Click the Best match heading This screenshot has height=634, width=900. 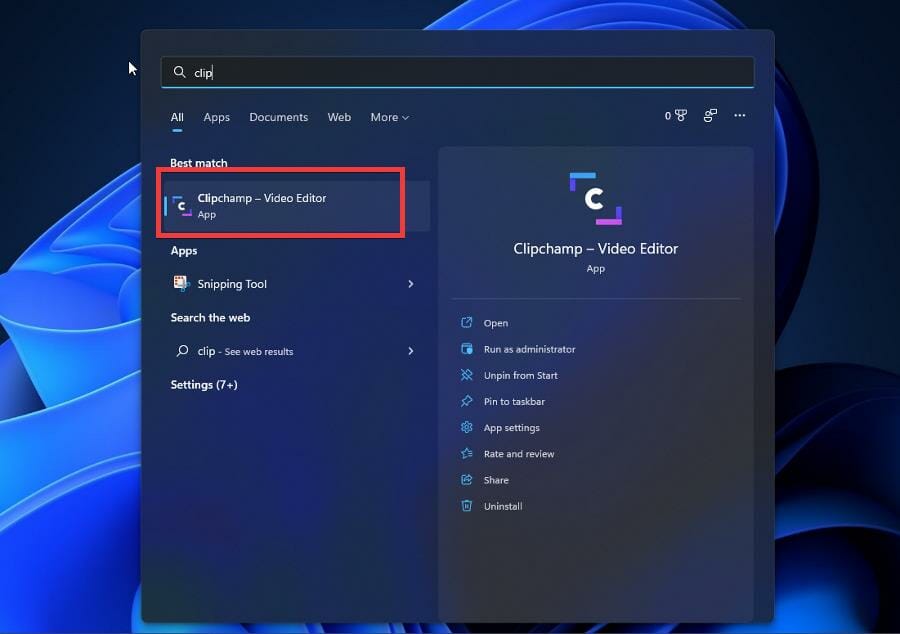point(199,163)
